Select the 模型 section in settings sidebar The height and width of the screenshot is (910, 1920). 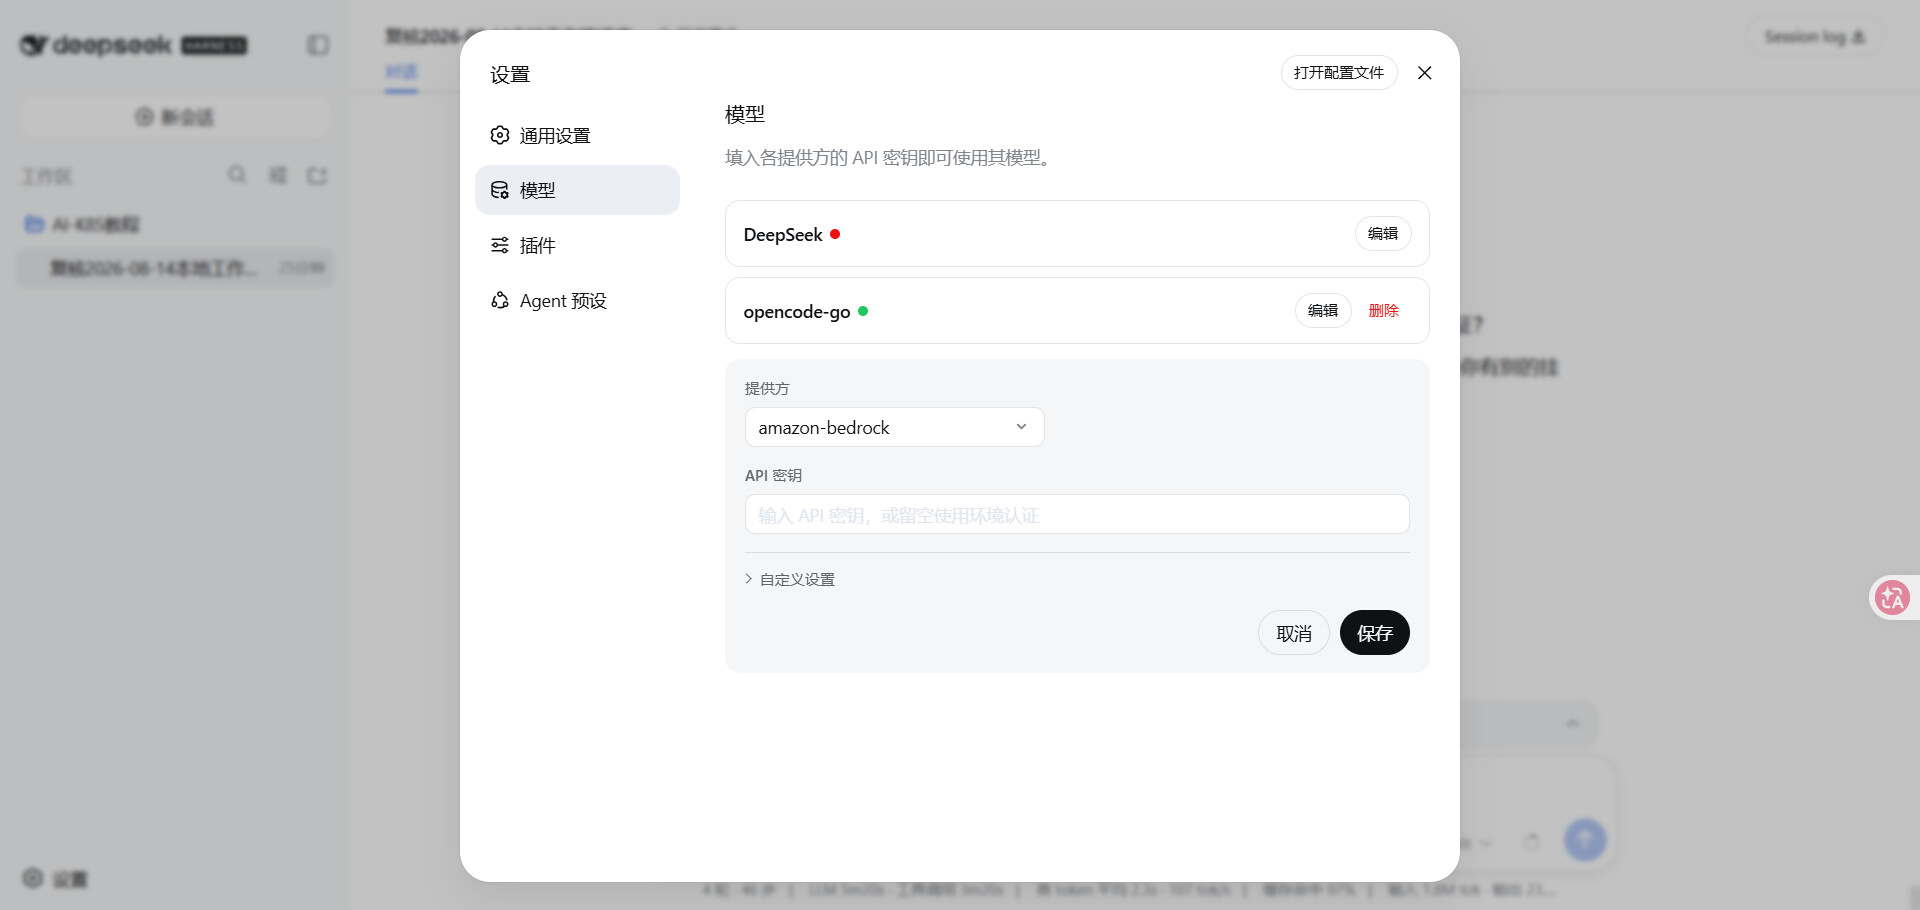577,190
